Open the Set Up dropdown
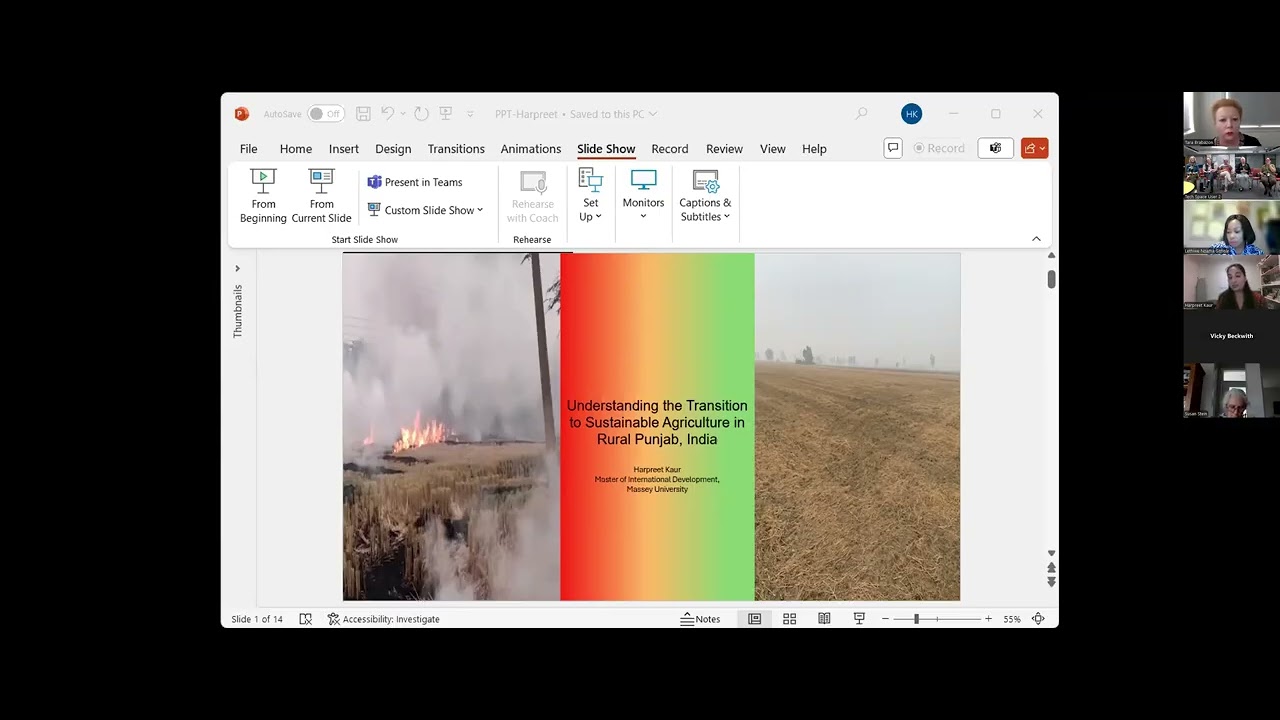Screen dimensions: 1280x720 coord(591,196)
